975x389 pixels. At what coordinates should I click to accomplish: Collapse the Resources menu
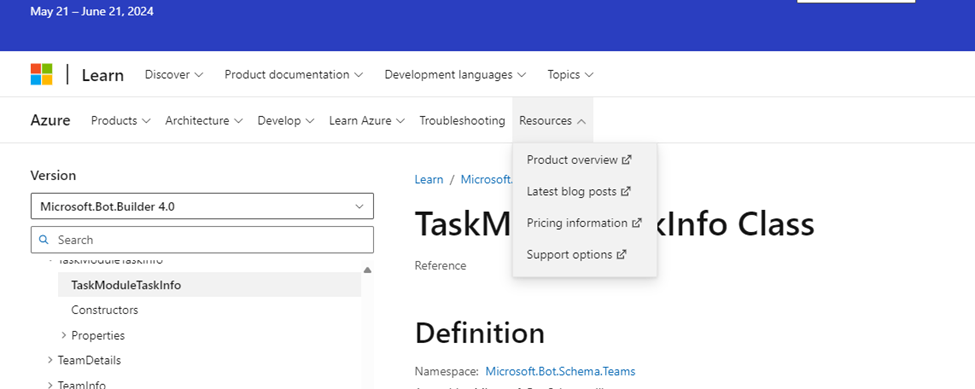click(x=553, y=121)
